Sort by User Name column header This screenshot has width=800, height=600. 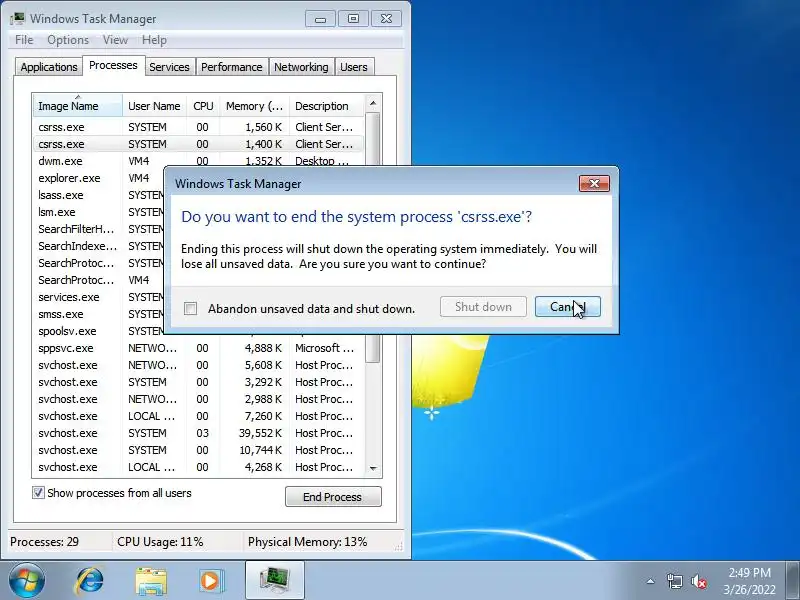154,106
